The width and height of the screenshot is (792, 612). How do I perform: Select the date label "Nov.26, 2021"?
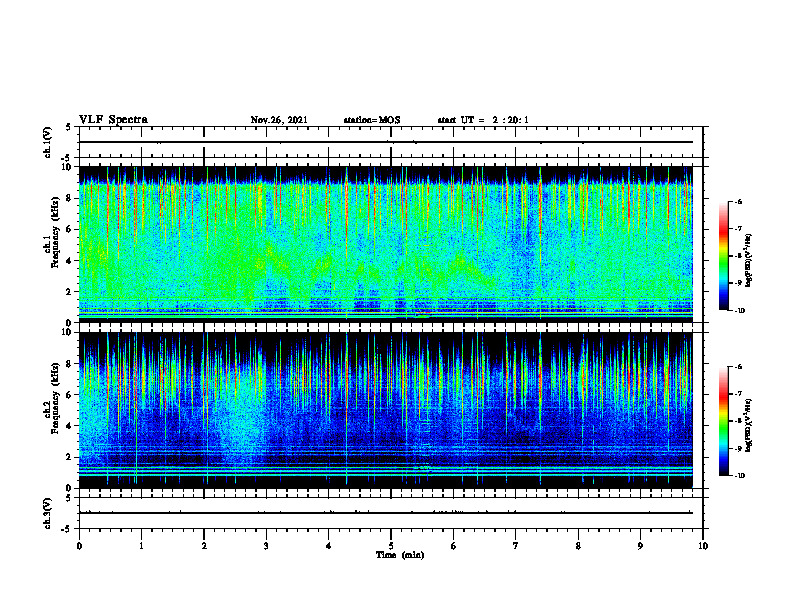(279, 120)
